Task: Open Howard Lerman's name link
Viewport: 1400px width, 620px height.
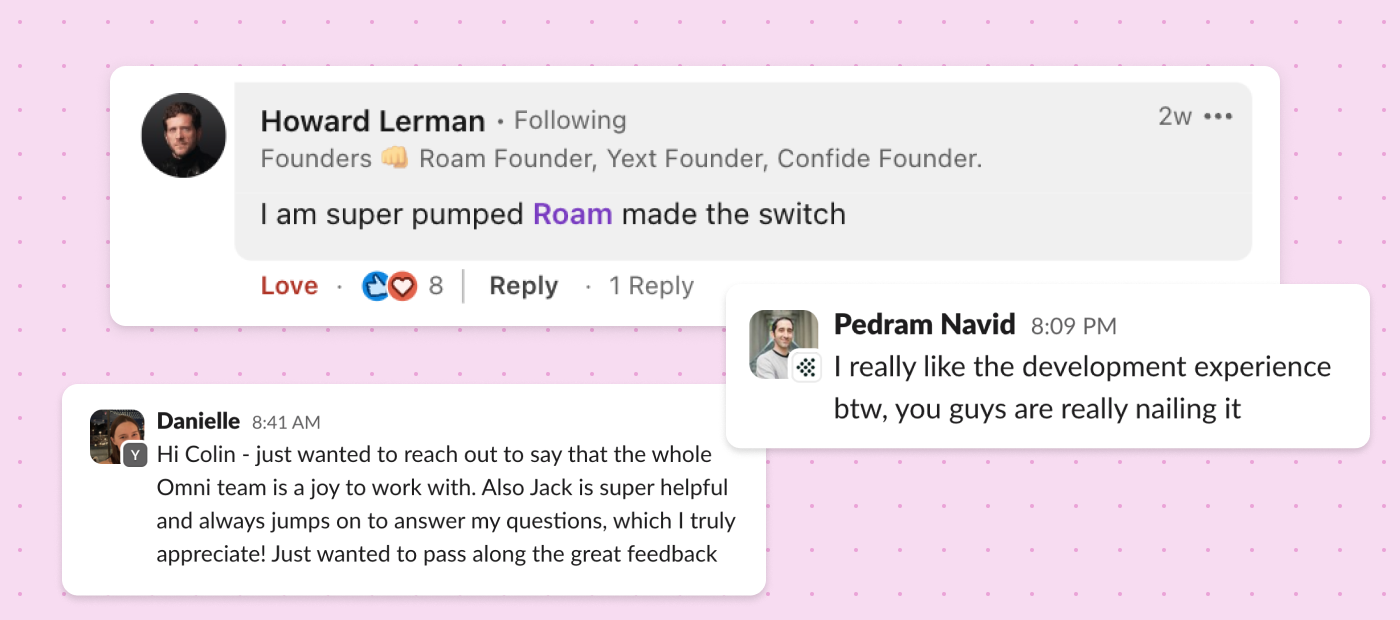Action: 372,121
